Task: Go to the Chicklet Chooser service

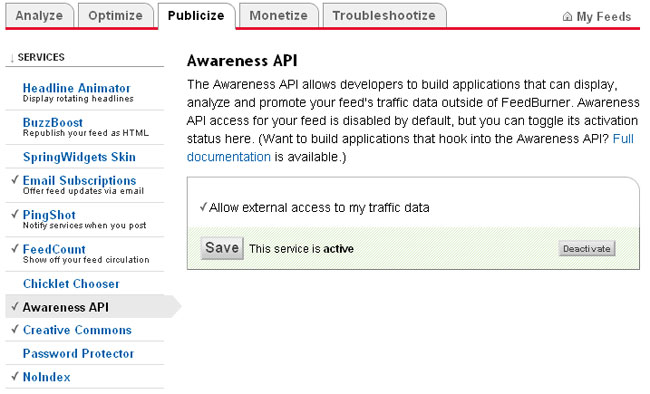Action: click(x=71, y=284)
